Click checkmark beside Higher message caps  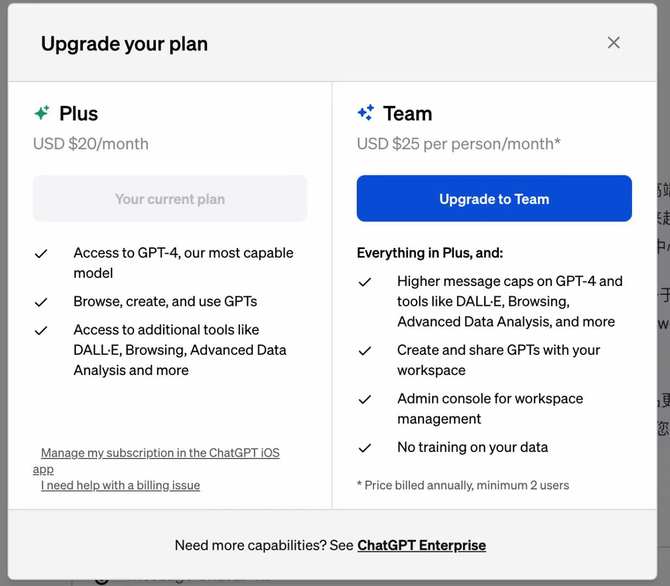[365, 282]
